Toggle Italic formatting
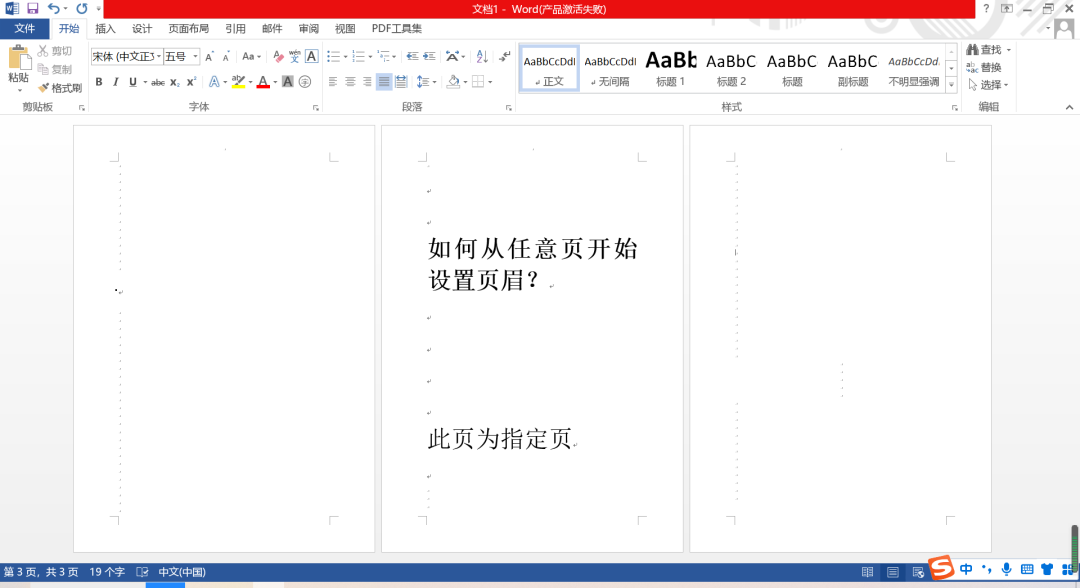 click(116, 82)
